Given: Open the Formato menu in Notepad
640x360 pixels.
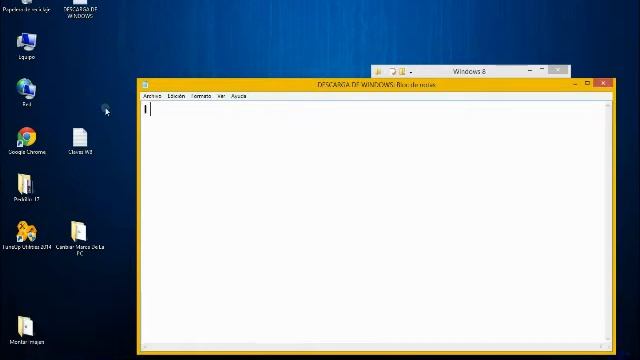Looking at the screenshot, I should point(201,96).
